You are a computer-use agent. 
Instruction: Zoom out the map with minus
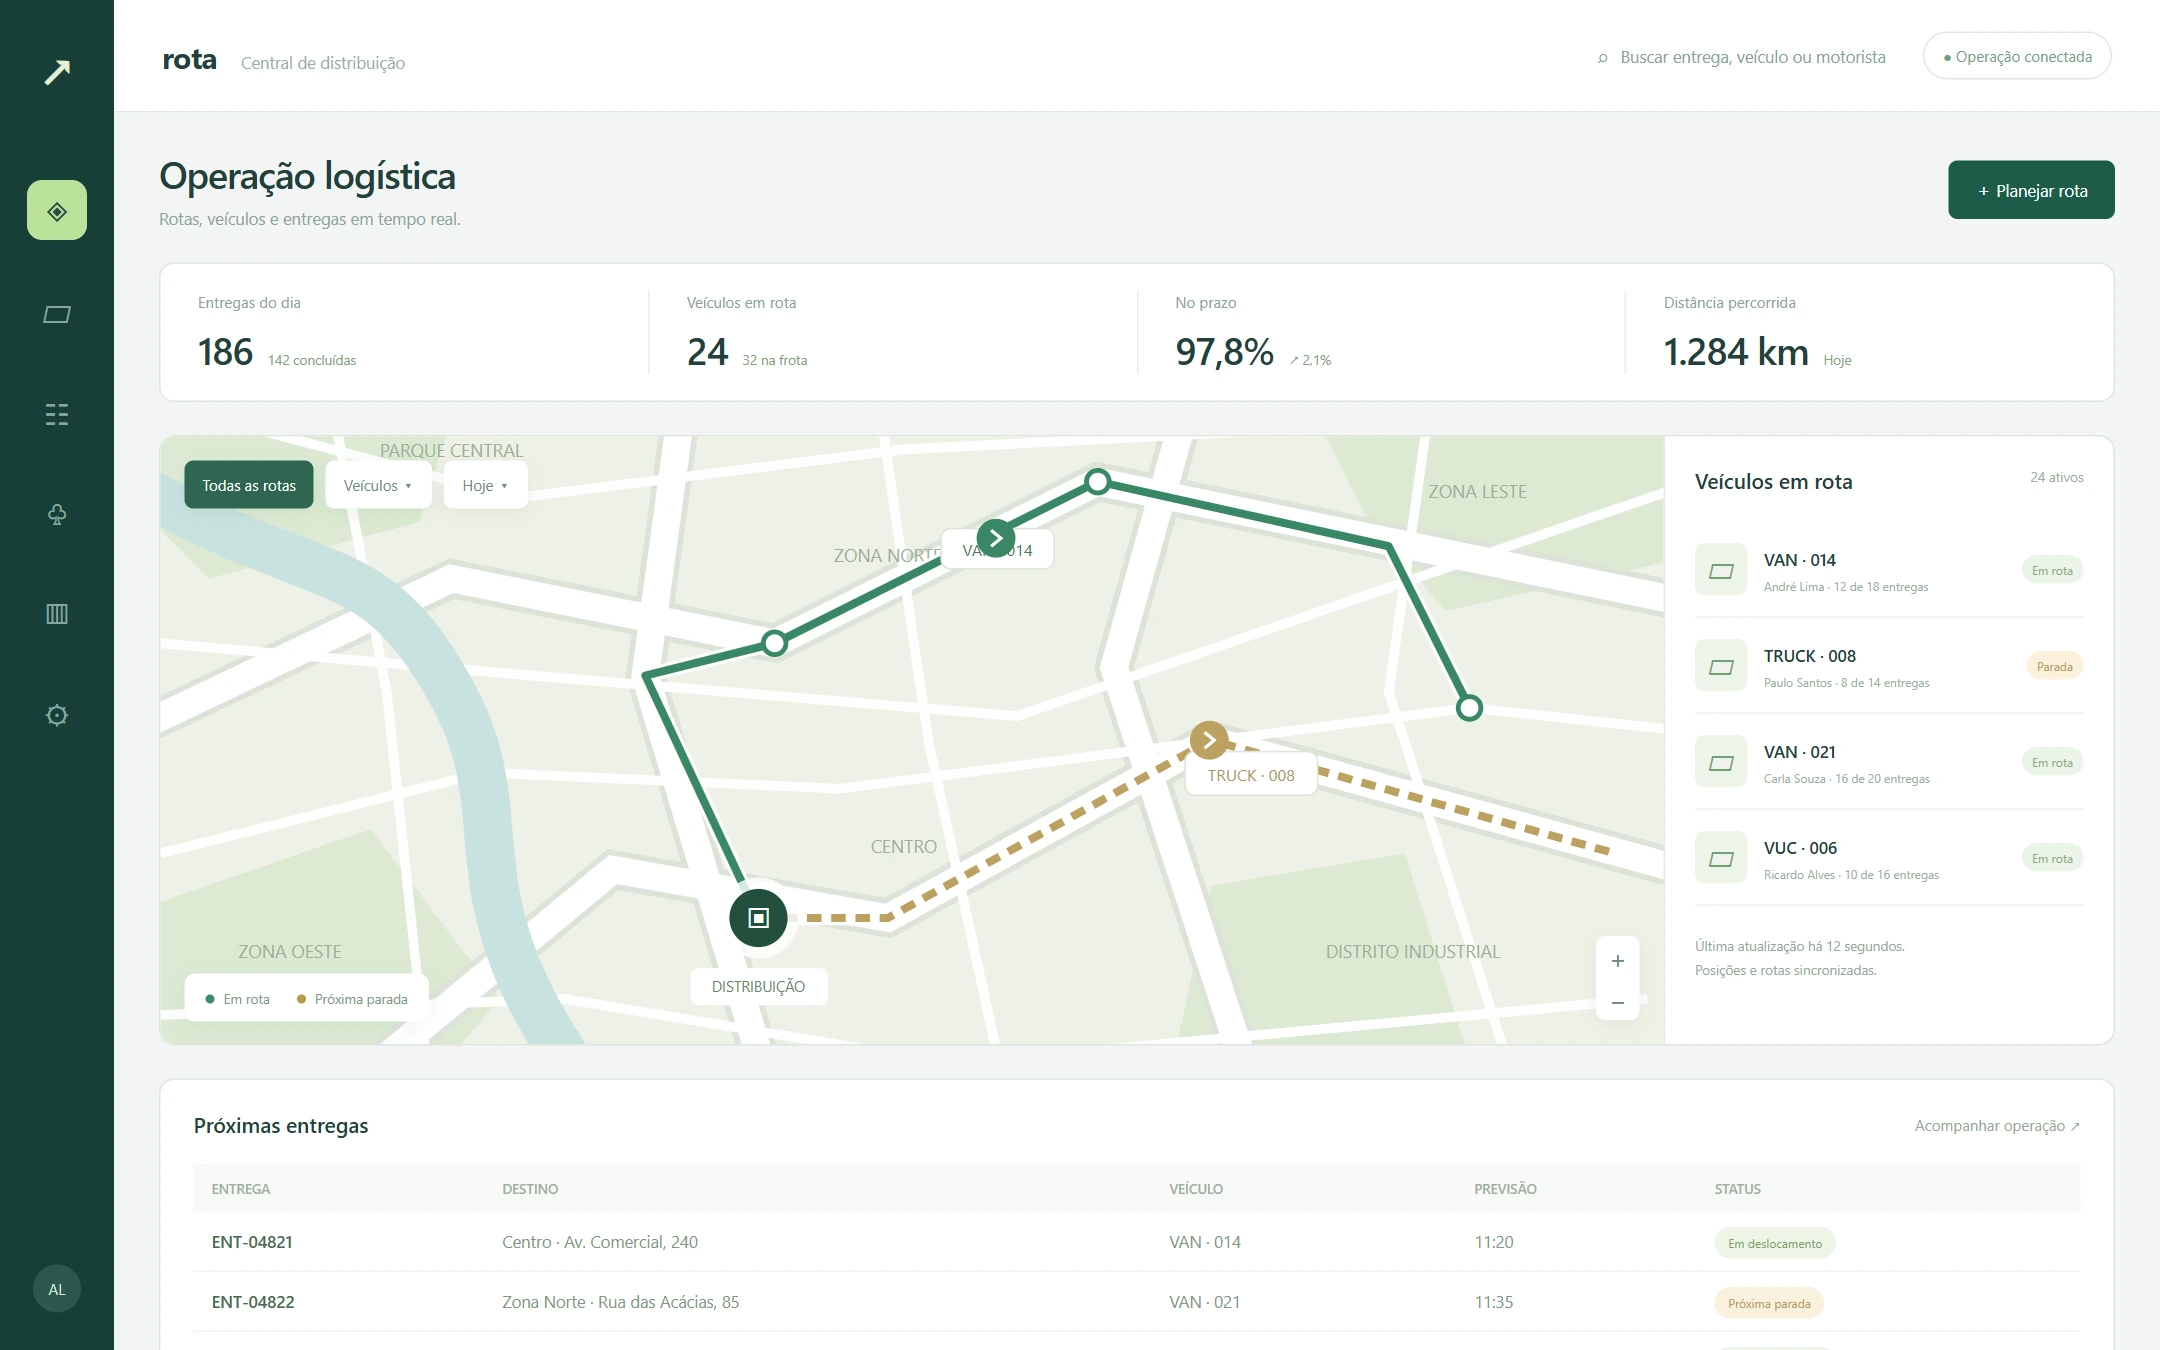tap(1618, 1002)
